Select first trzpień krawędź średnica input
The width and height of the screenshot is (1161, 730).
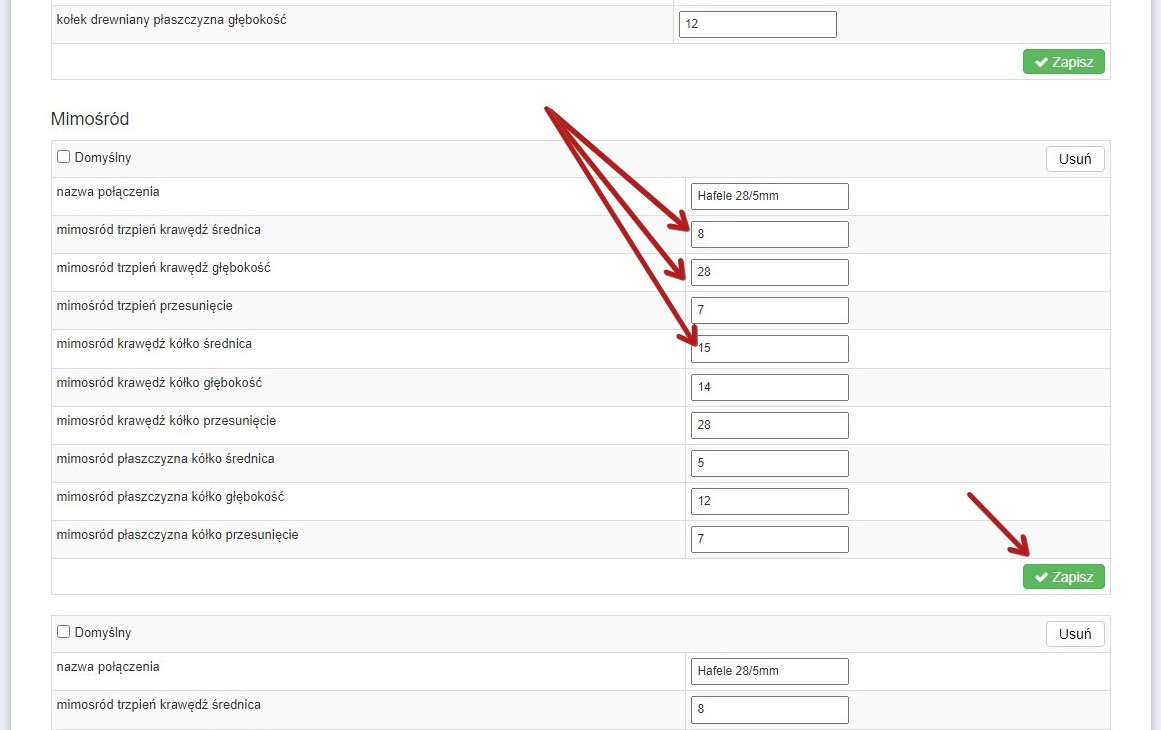pyautogui.click(x=769, y=234)
